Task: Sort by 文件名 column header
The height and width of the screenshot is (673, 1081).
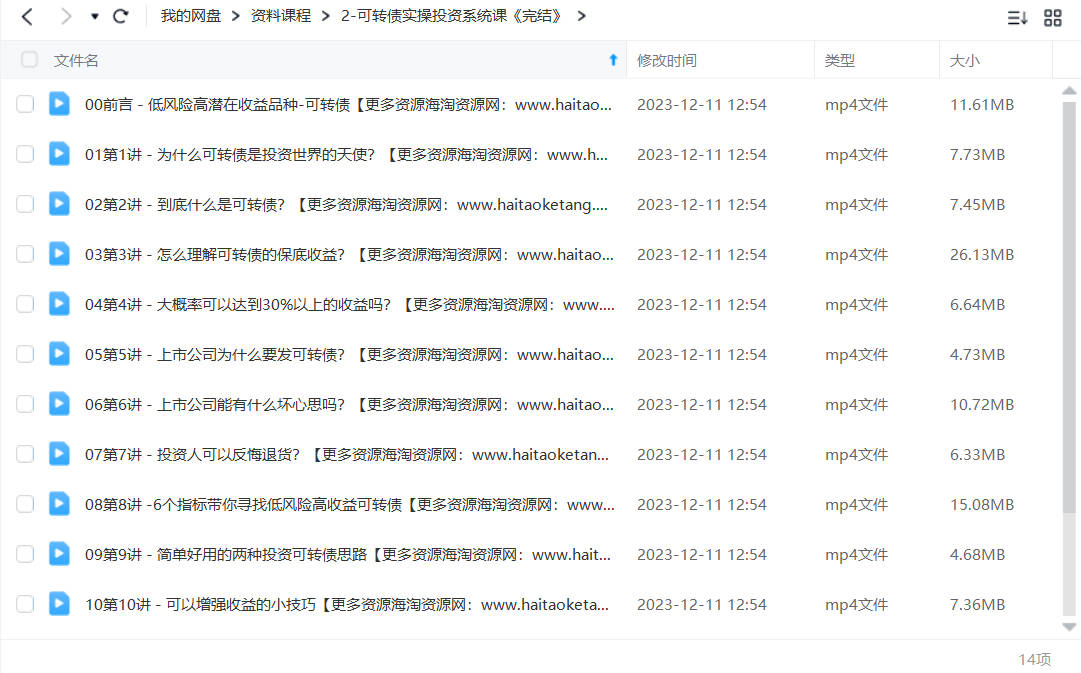Action: (x=76, y=61)
